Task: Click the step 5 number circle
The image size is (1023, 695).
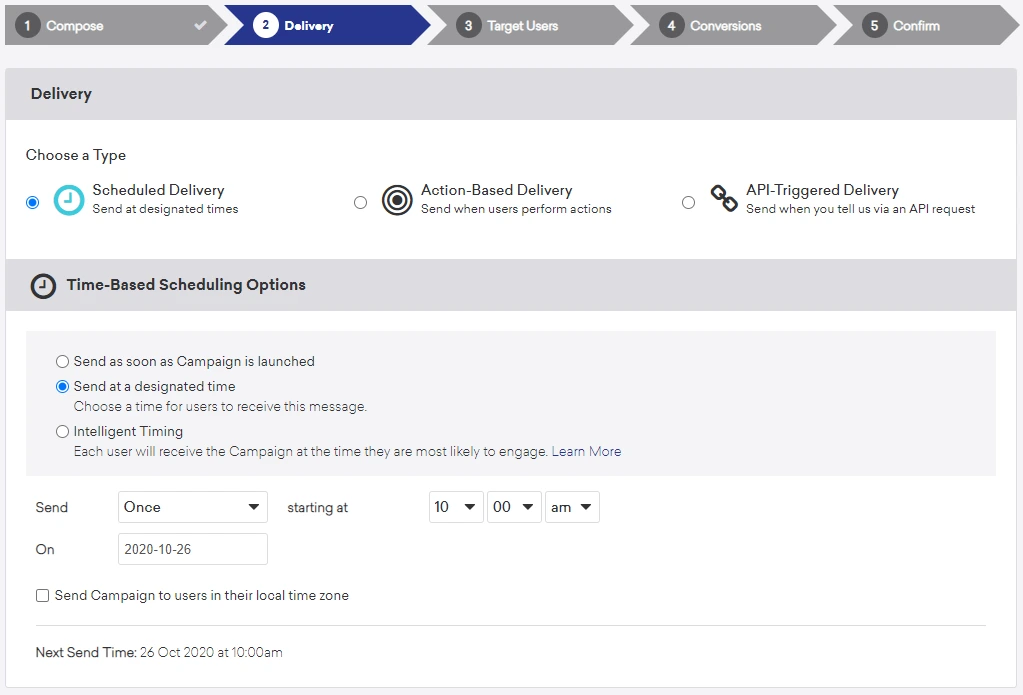Action: (874, 26)
